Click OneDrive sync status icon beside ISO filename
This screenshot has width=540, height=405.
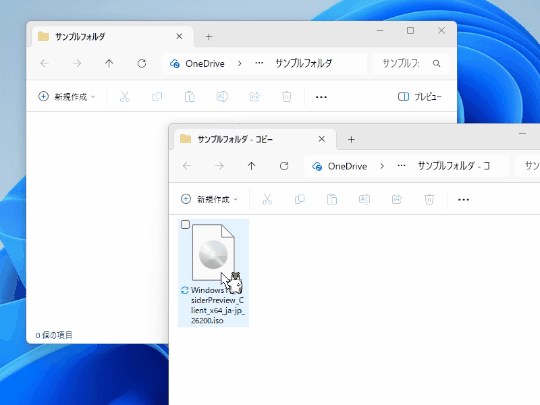pos(185,290)
